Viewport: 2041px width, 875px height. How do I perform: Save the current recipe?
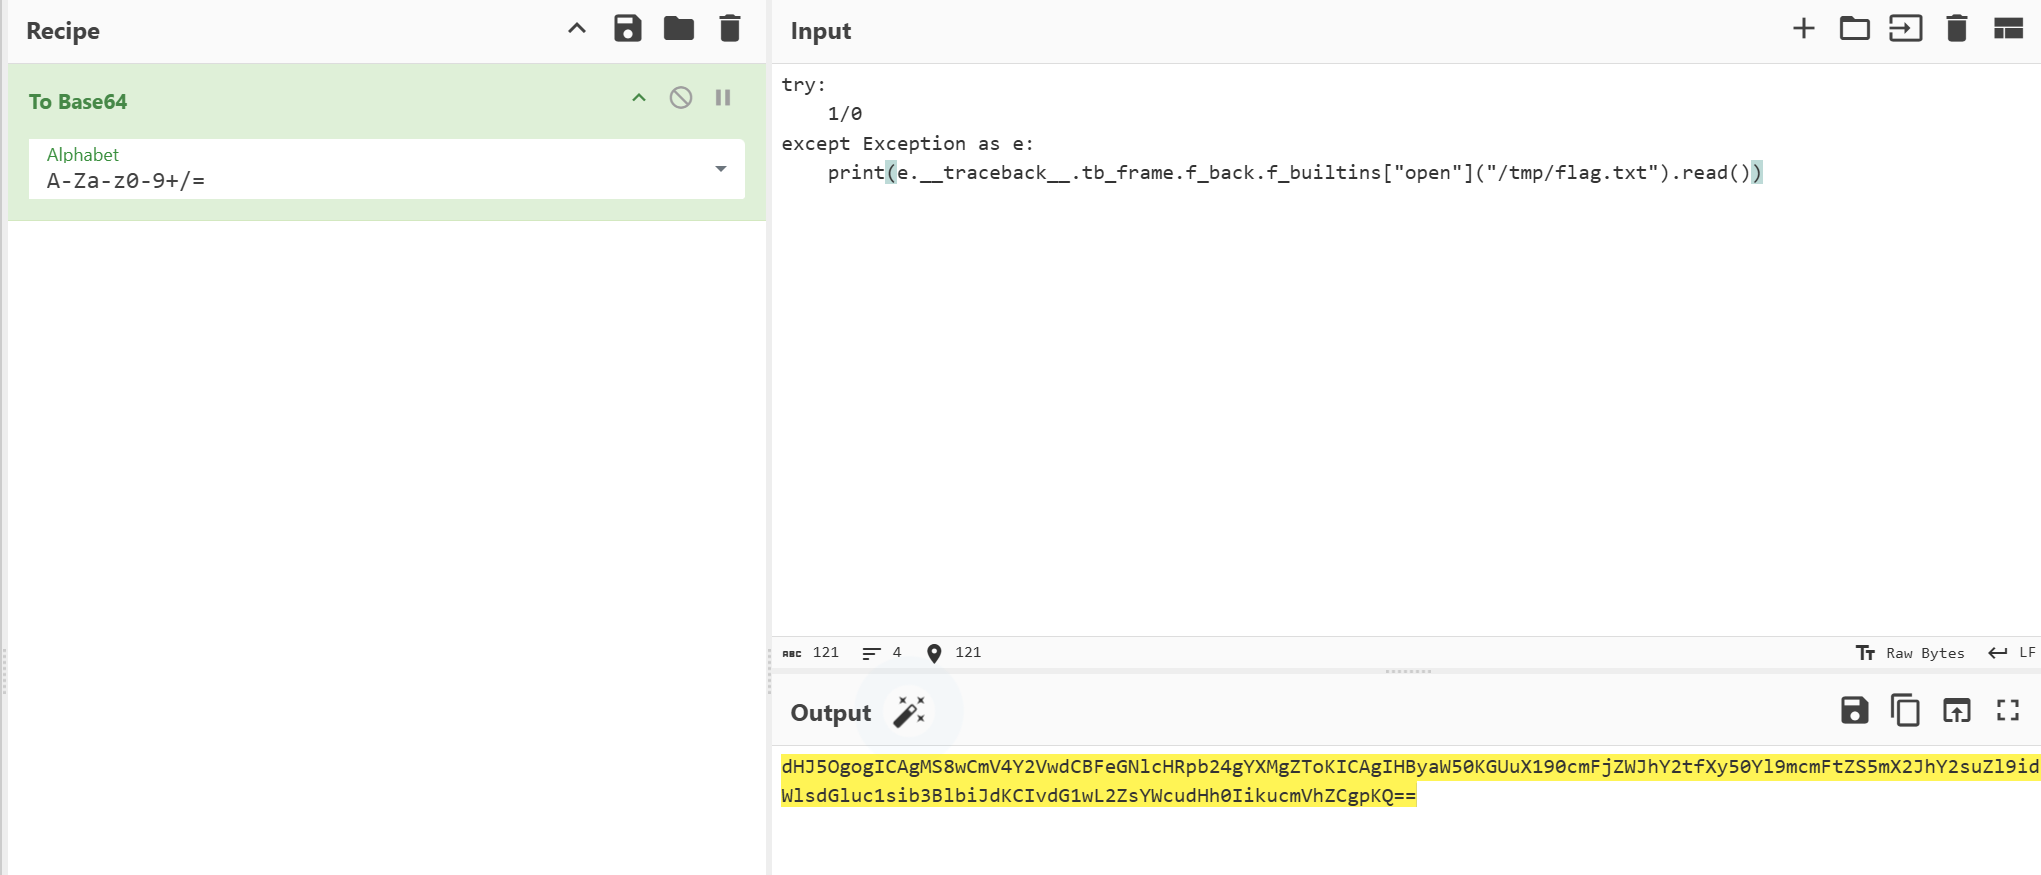(628, 29)
